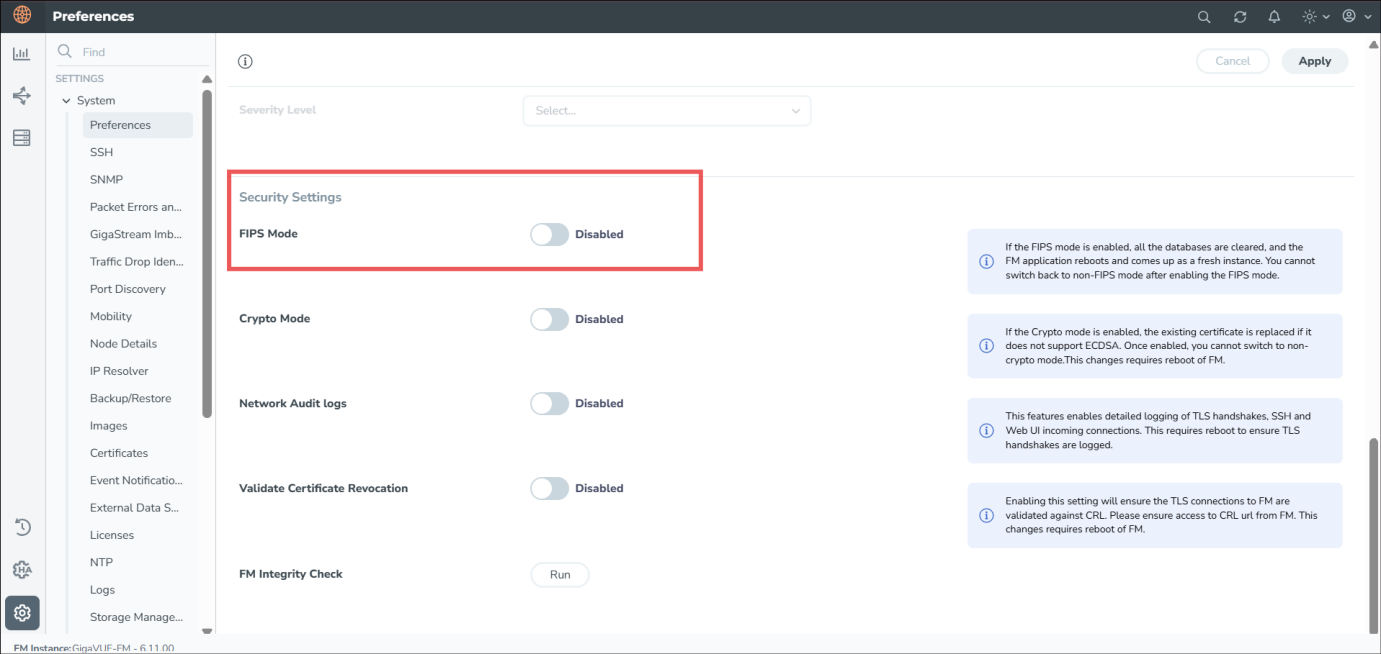
Task: Turn on the Crypto Mode switch
Action: 549,319
